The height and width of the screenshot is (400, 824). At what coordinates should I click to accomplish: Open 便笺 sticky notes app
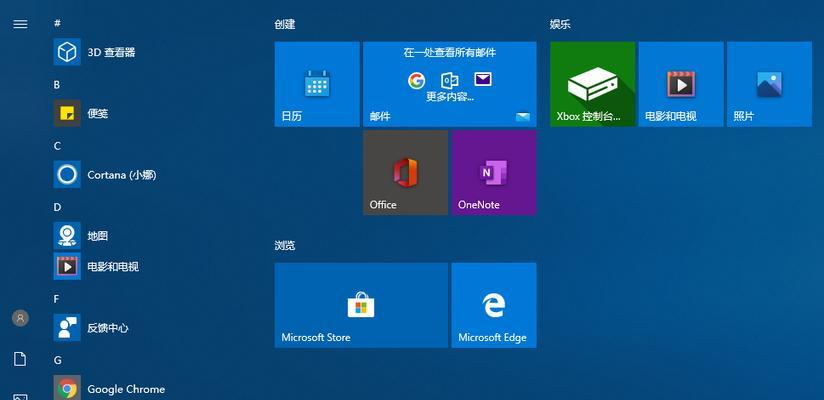point(81,113)
